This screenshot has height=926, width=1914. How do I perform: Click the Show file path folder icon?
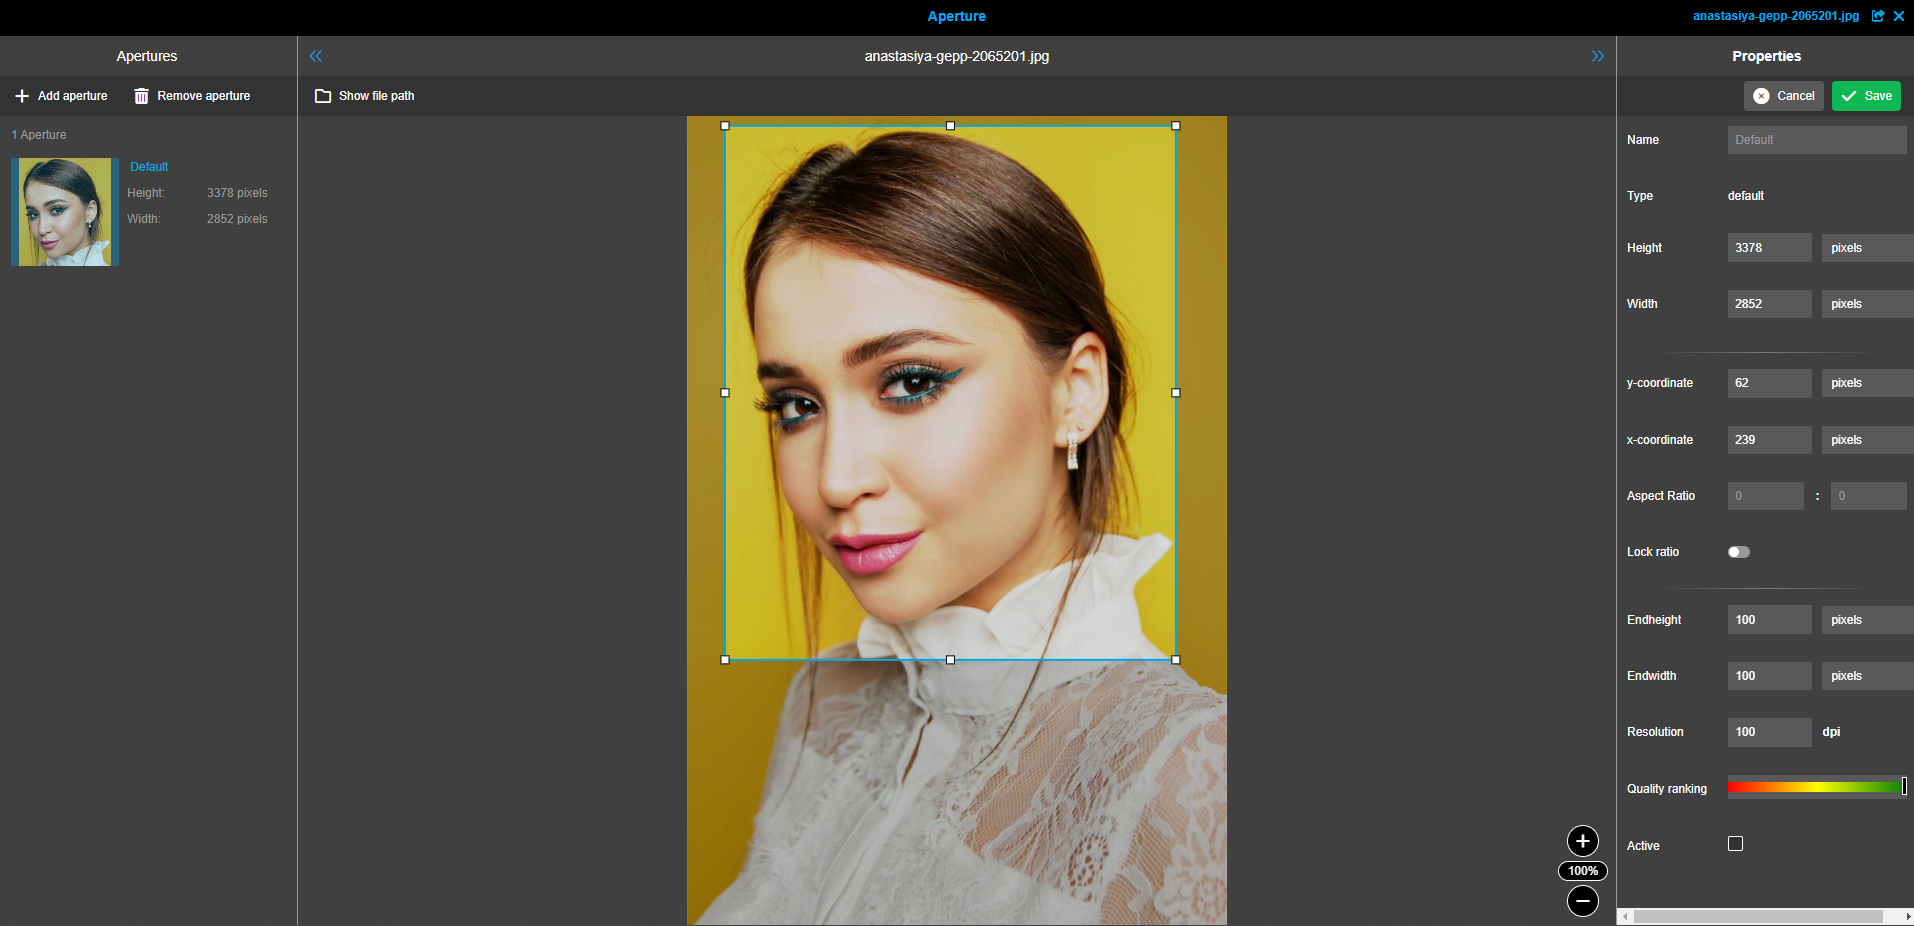[x=323, y=96]
